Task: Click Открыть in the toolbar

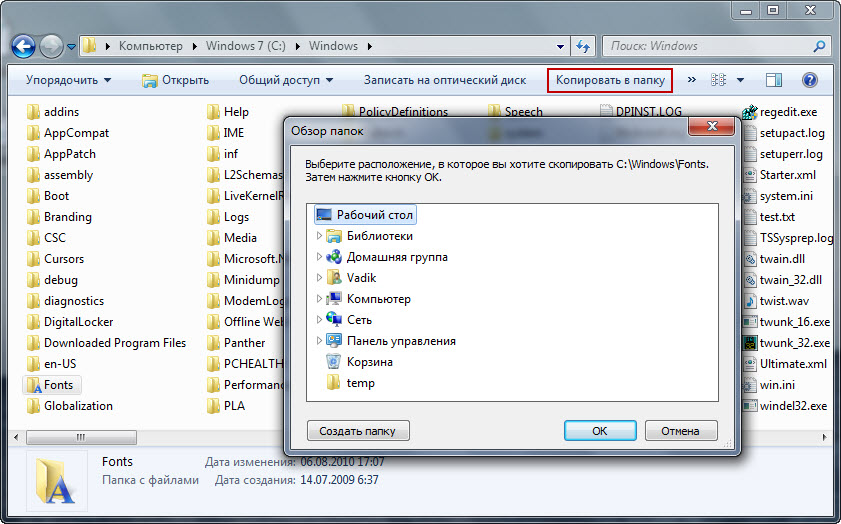Action: 175,80
